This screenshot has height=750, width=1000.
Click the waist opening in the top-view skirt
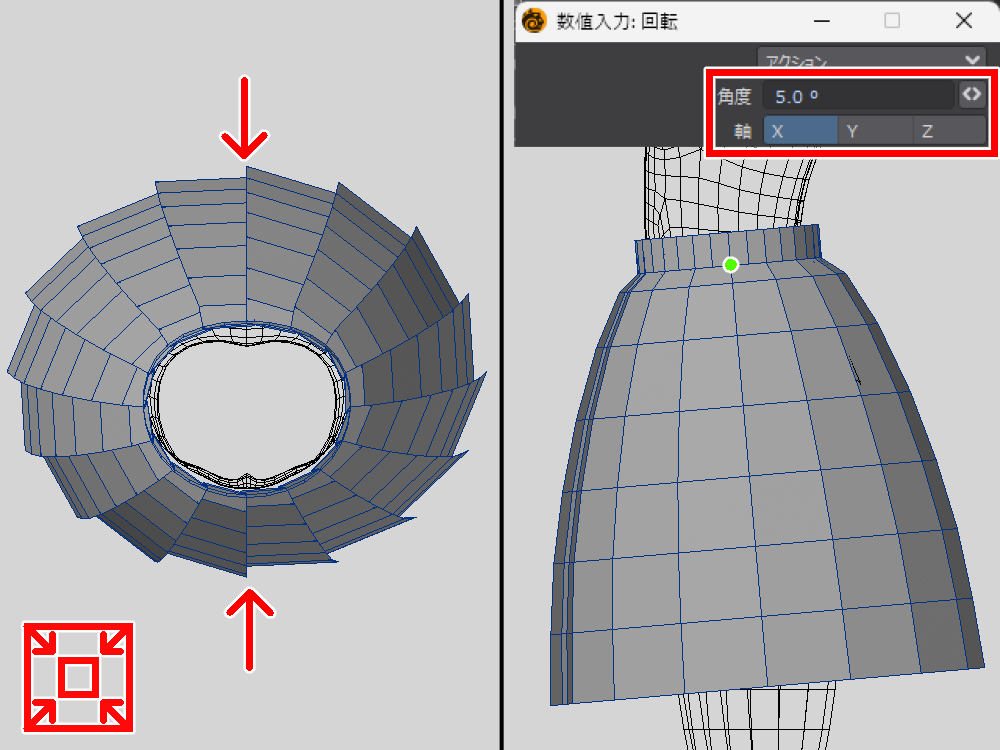coord(246,405)
